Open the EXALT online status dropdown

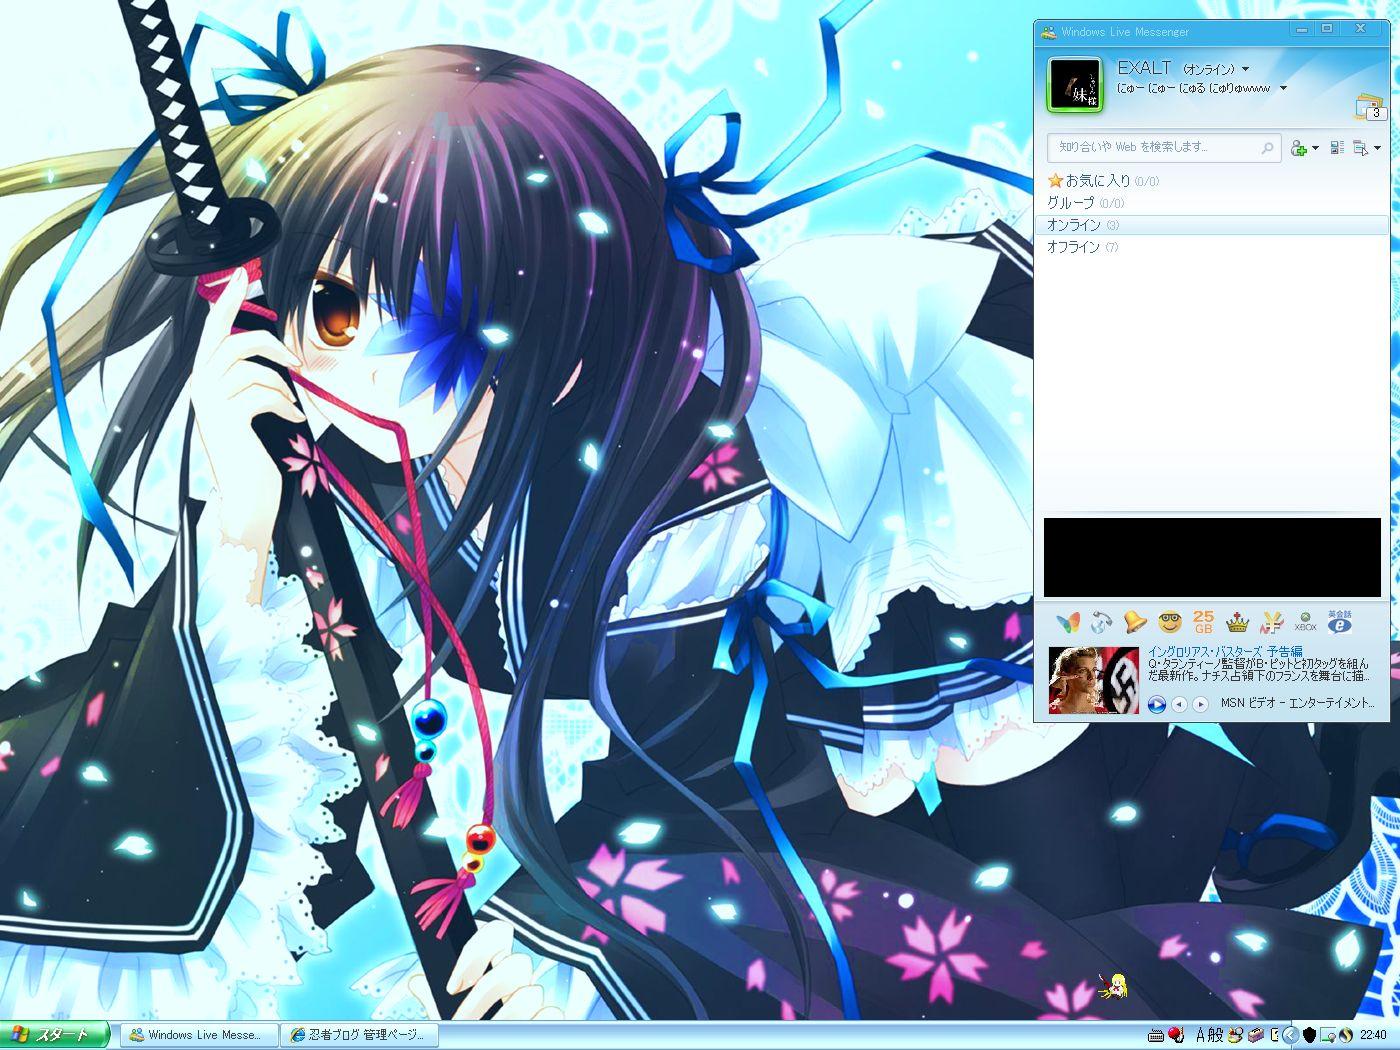[x=1245, y=69]
